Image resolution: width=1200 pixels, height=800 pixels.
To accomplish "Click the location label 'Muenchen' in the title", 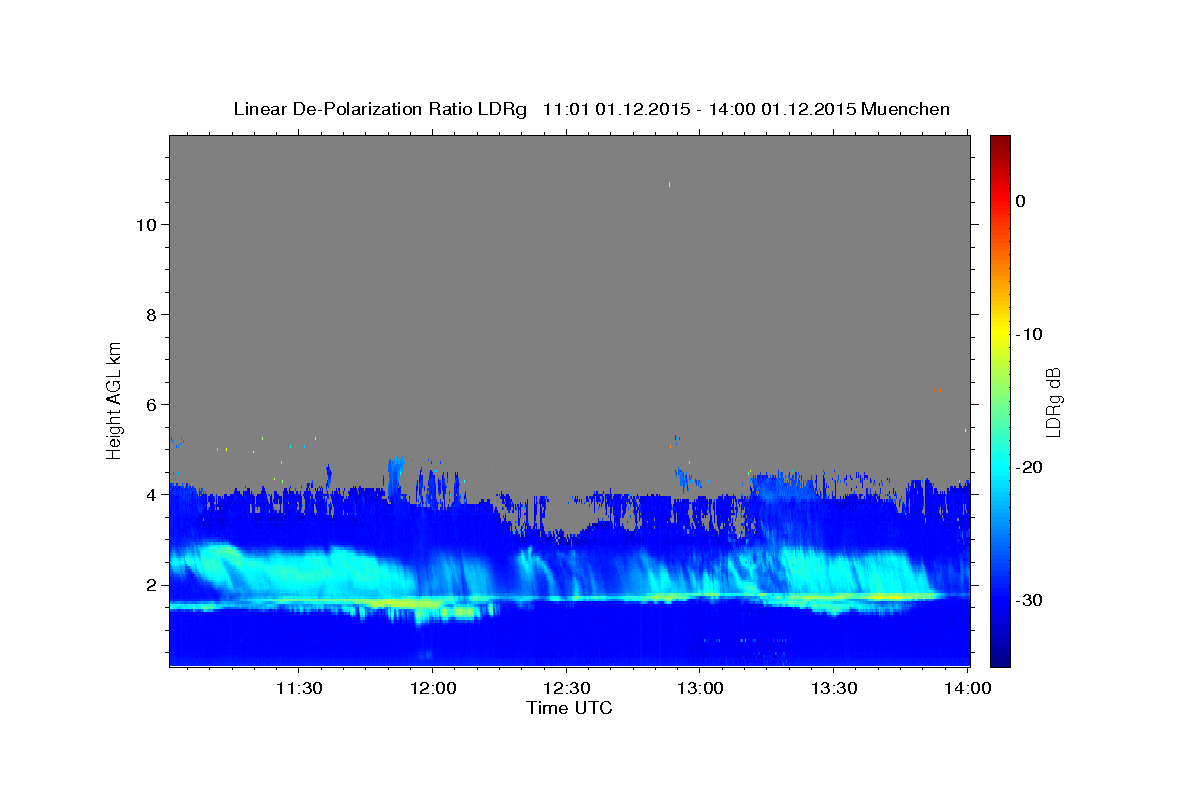I will (x=907, y=109).
